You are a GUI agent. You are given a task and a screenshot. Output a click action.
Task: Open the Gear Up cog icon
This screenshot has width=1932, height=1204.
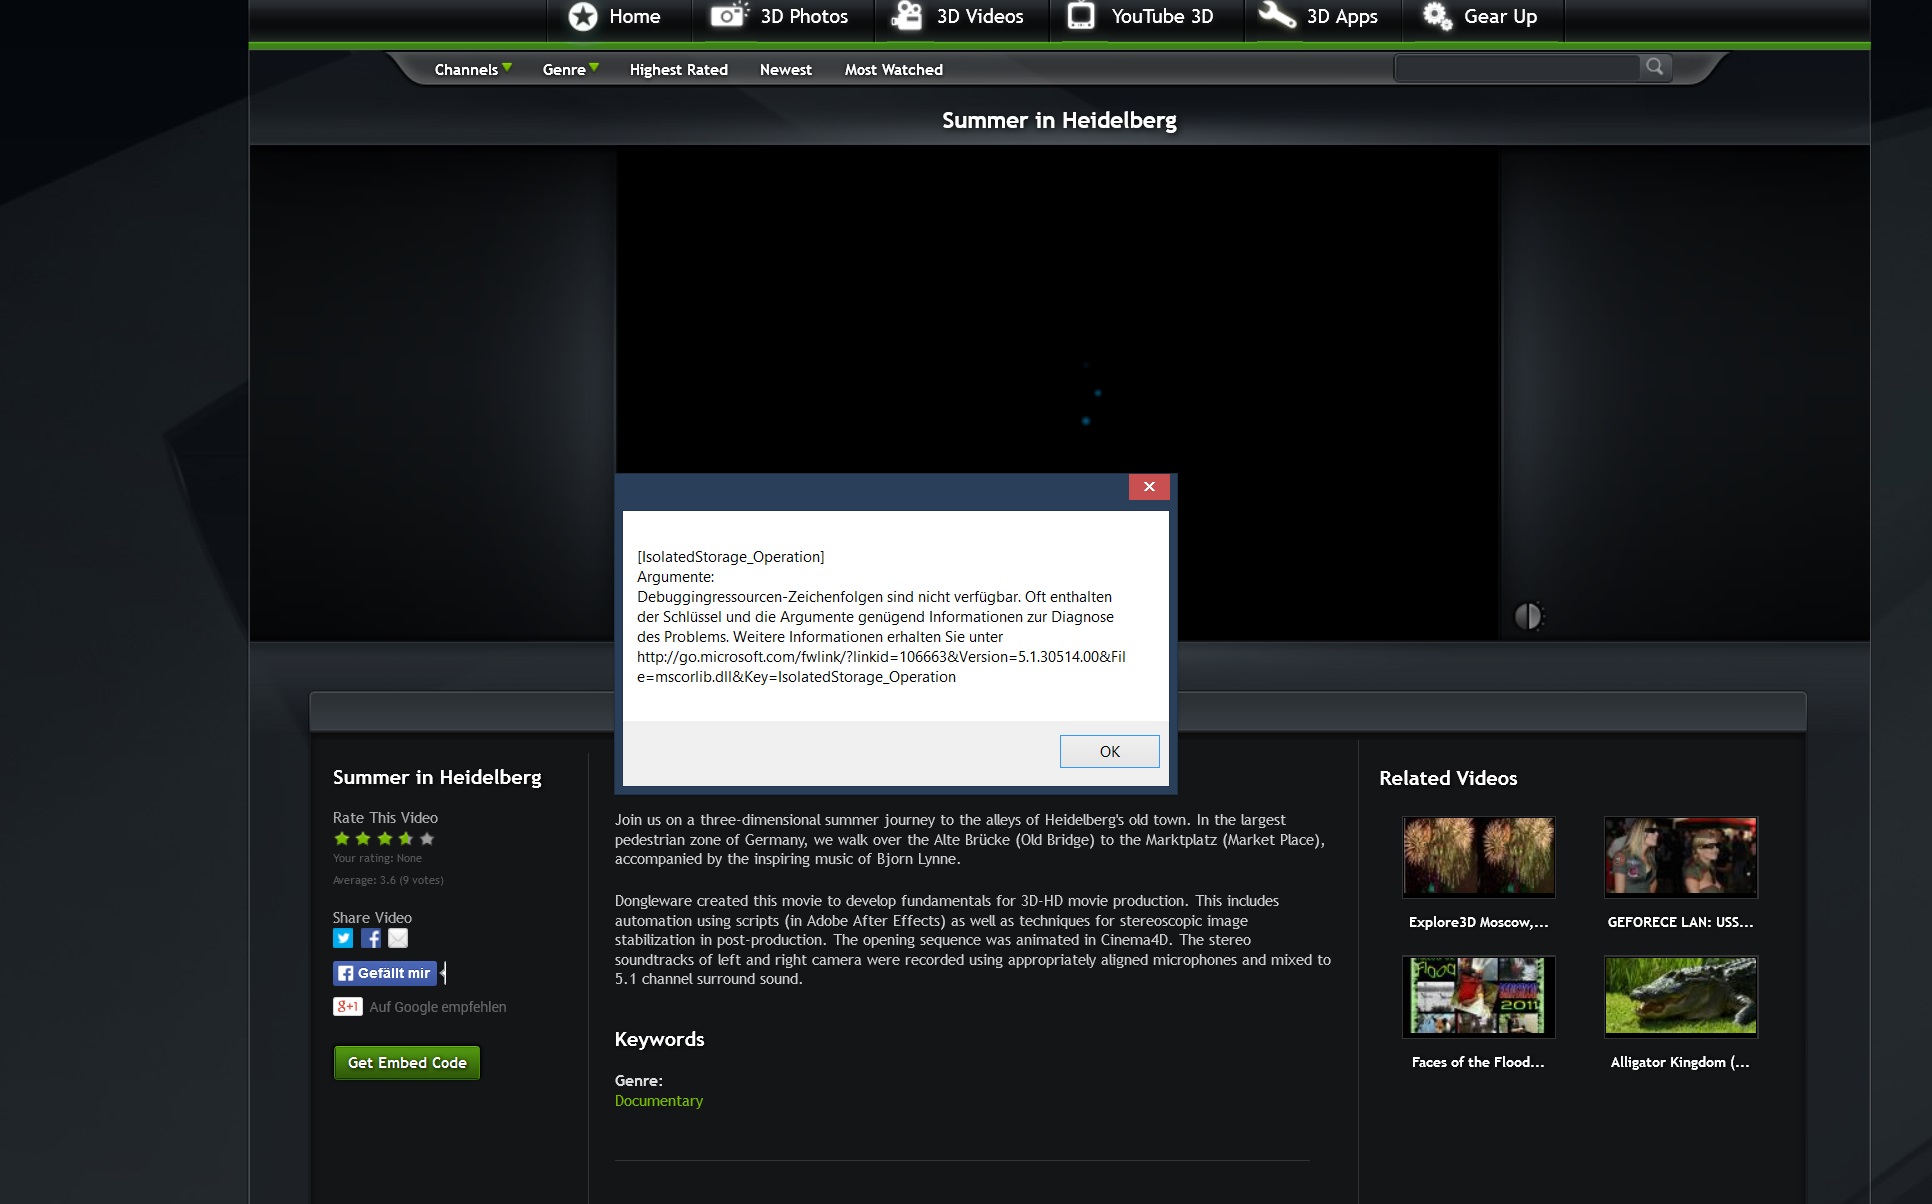(x=1437, y=16)
